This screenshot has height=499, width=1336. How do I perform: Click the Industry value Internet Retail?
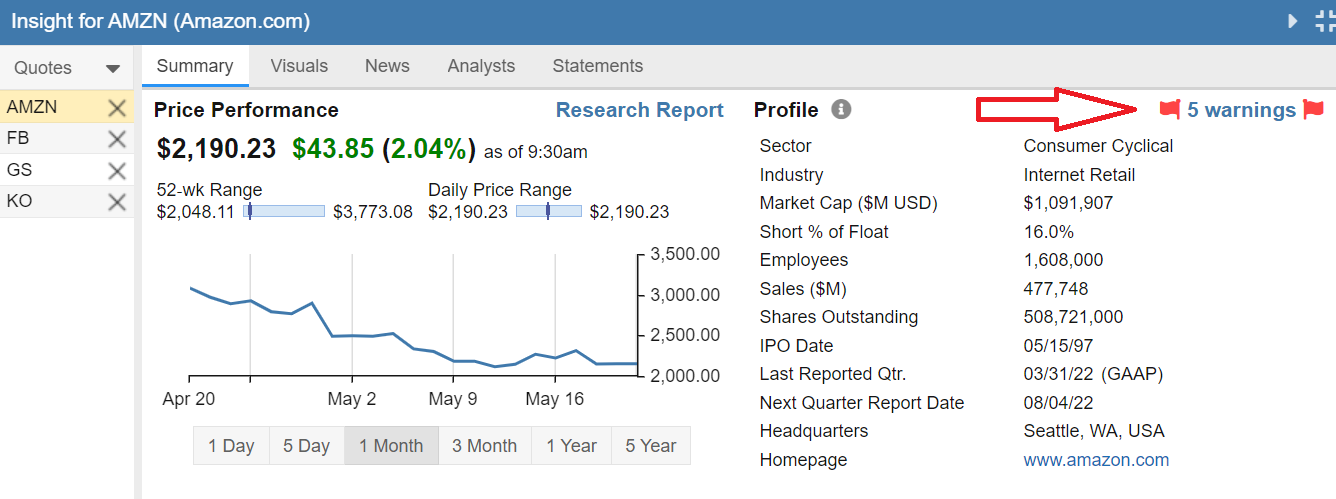[x=1079, y=175]
